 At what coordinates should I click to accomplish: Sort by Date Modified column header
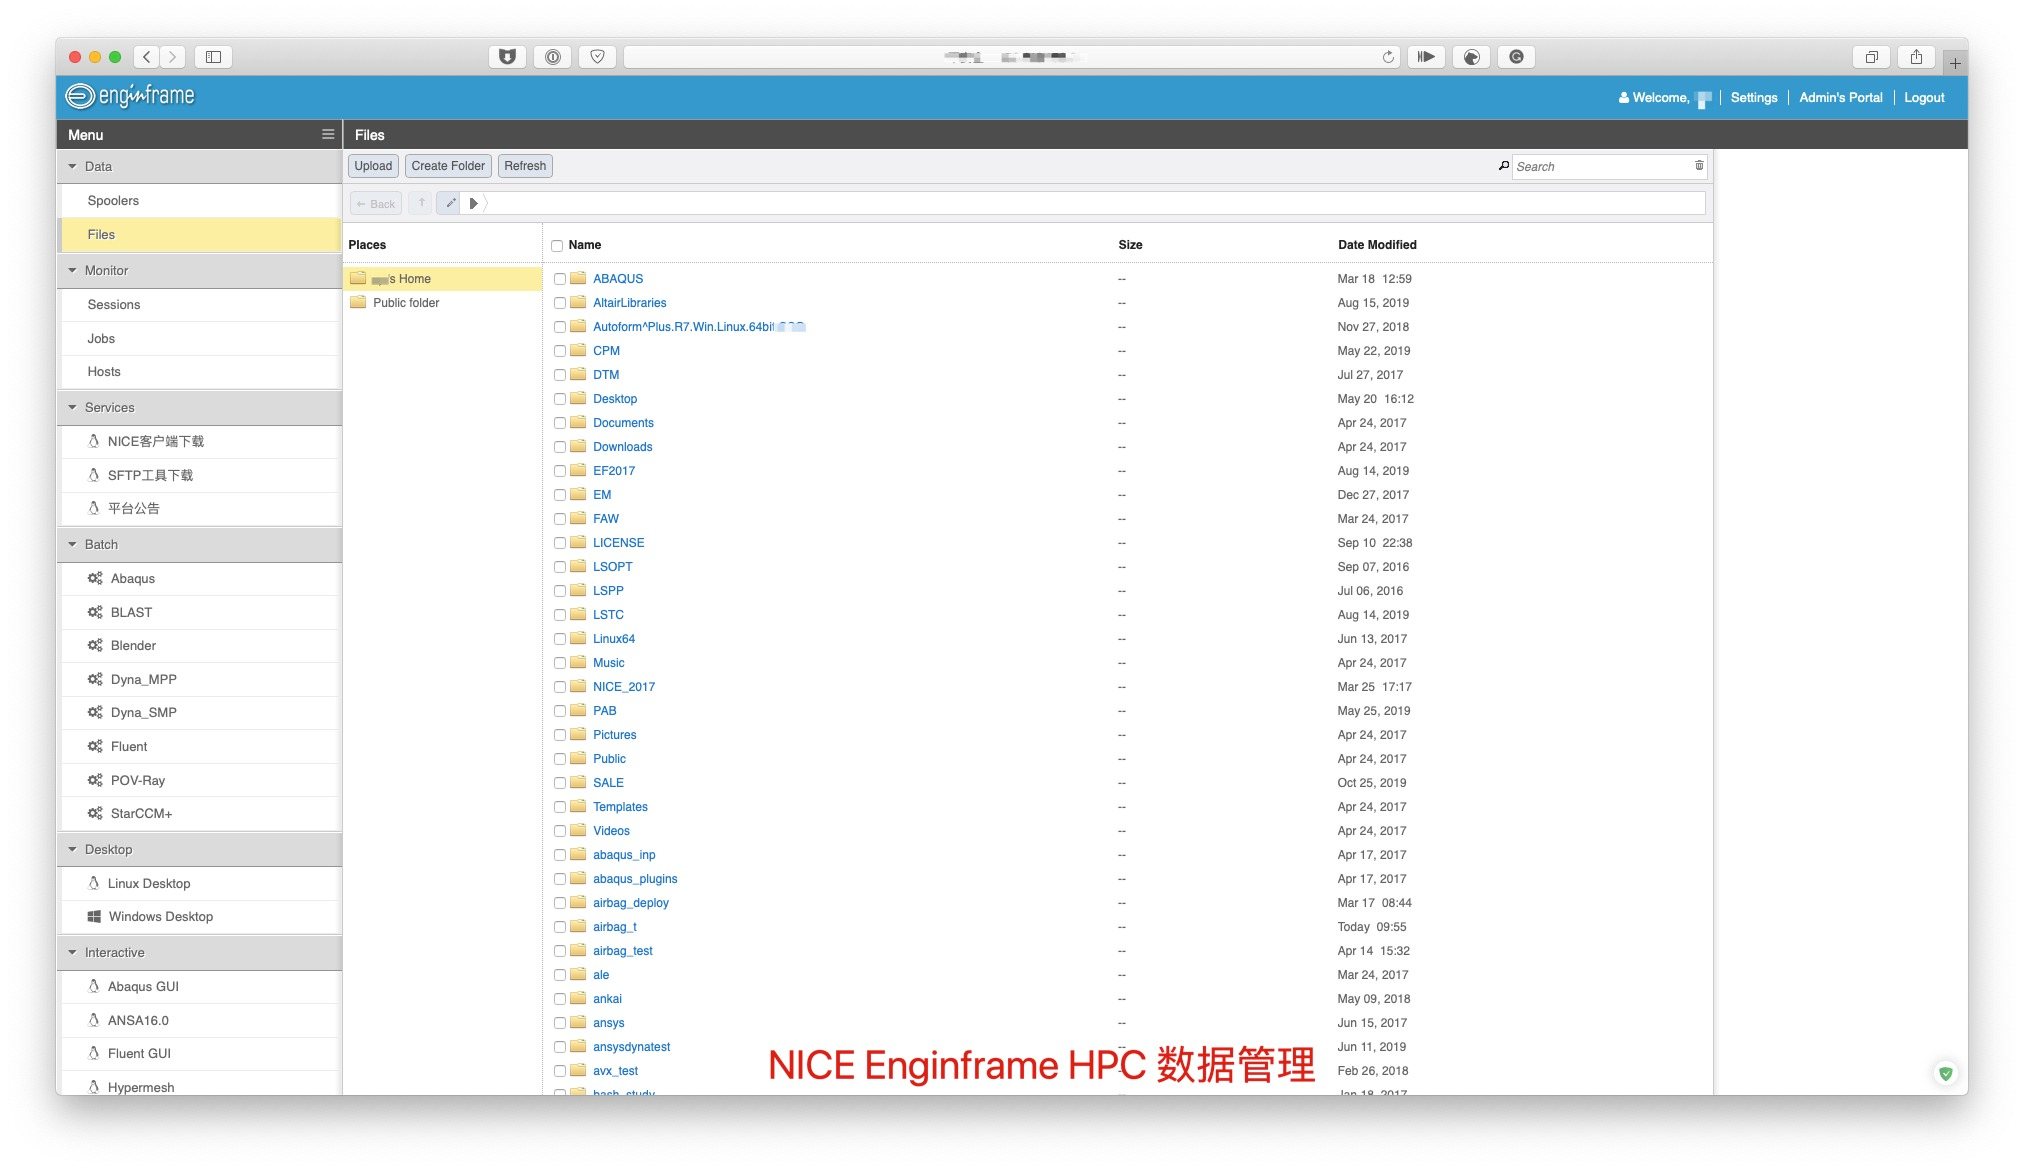point(1377,244)
